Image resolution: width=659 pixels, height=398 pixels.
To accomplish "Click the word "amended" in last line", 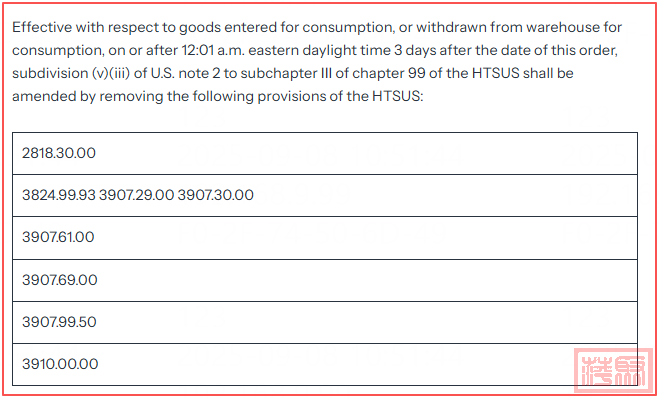I will click(x=44, y=97).
